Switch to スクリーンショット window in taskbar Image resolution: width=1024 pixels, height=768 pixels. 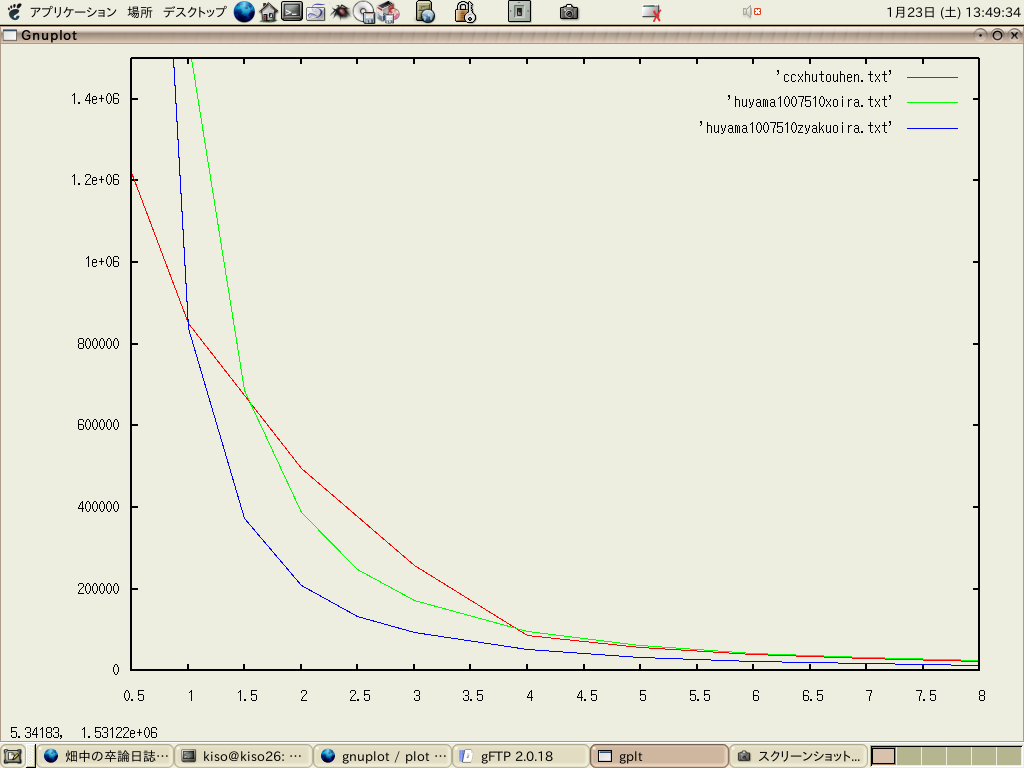click(x=799, y=756)
